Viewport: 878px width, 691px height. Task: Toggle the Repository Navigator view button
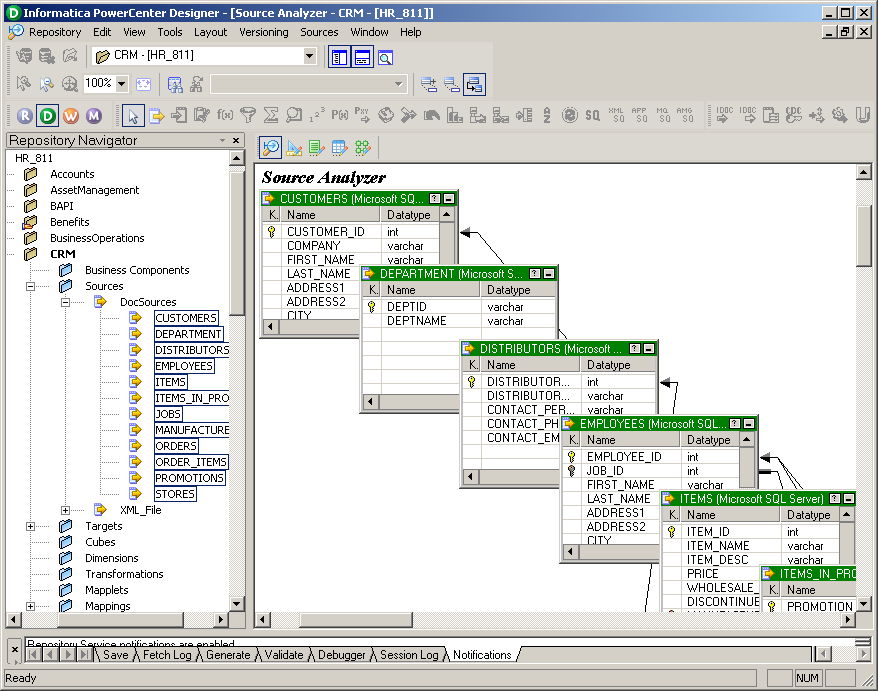tap(339, 57)
